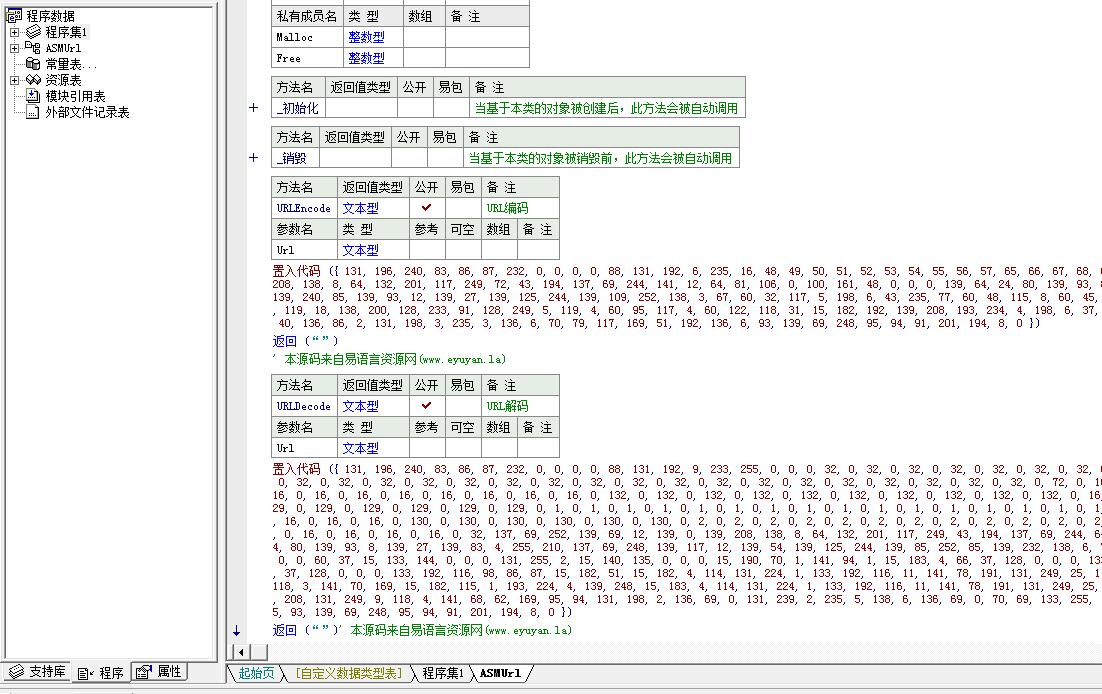Click the Url parameter name under URLEncode
This screenshot has height=694, width=1102.
304,250
